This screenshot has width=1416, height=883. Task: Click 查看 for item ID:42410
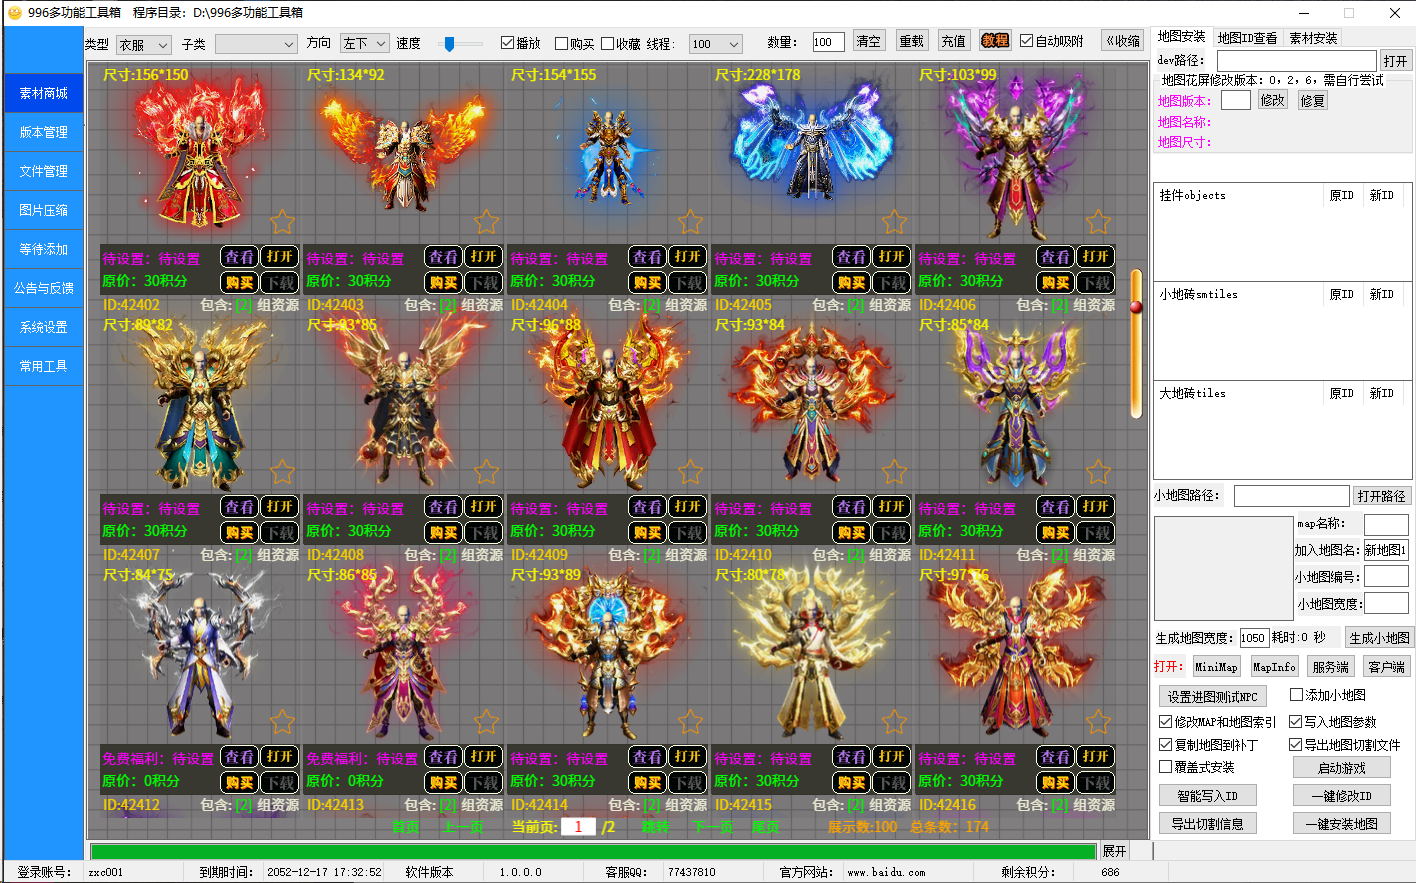tap(852, 507)
